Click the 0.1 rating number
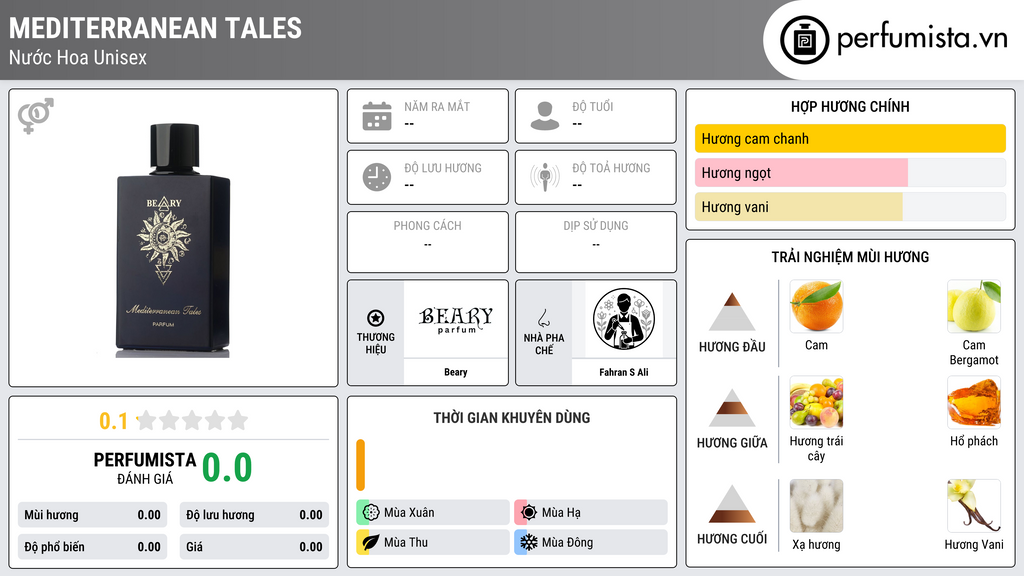 114,421
